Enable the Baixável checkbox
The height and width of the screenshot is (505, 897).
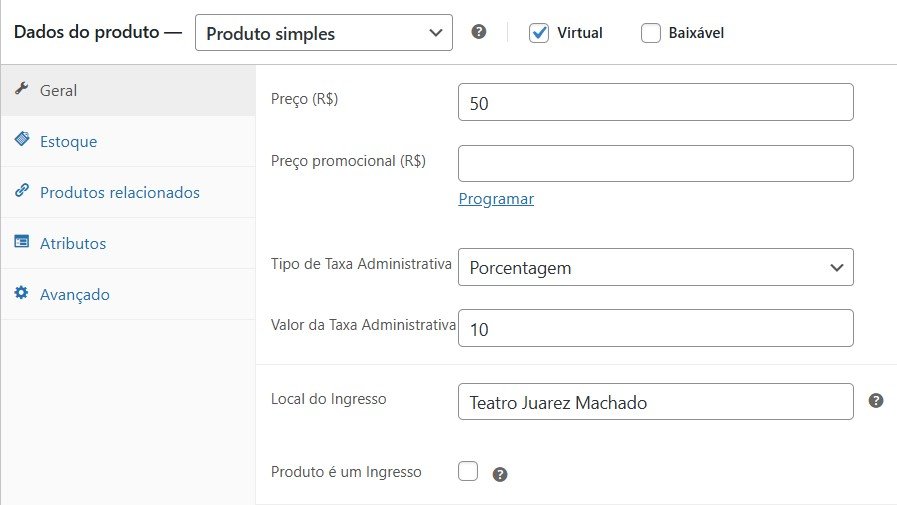[x=651, y=33]
